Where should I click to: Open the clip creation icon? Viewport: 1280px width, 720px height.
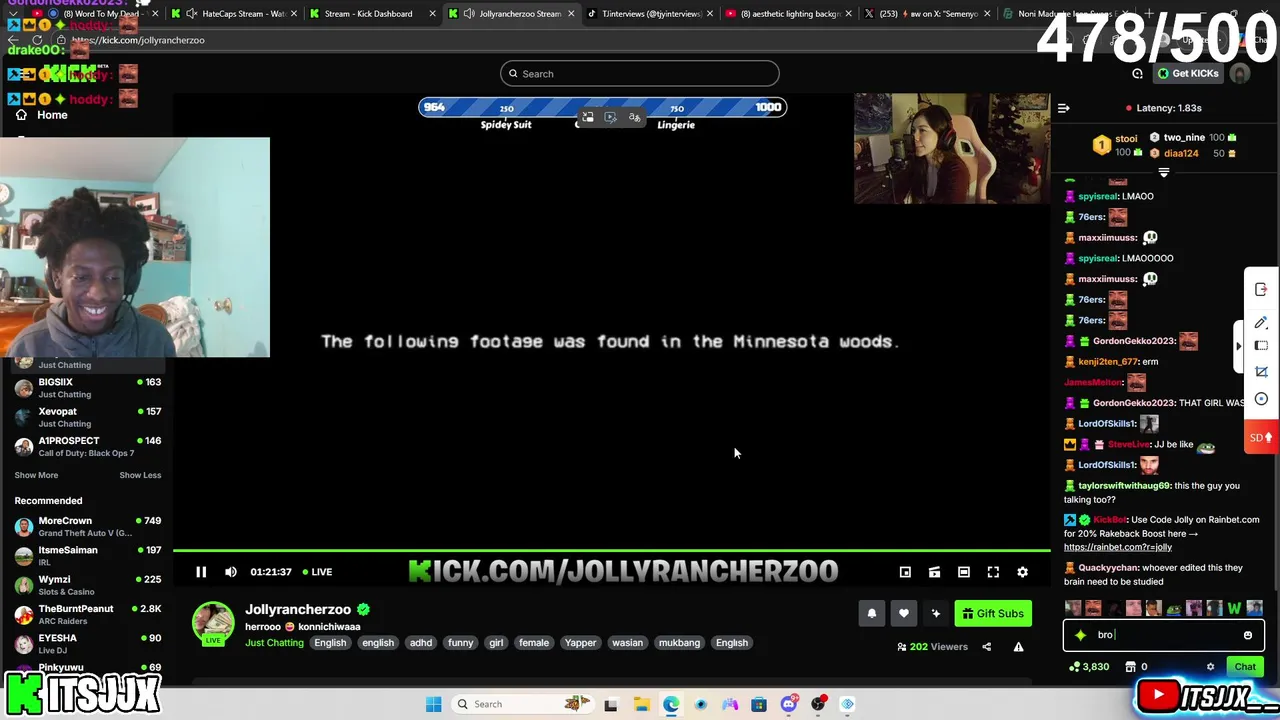pos(934,572)
